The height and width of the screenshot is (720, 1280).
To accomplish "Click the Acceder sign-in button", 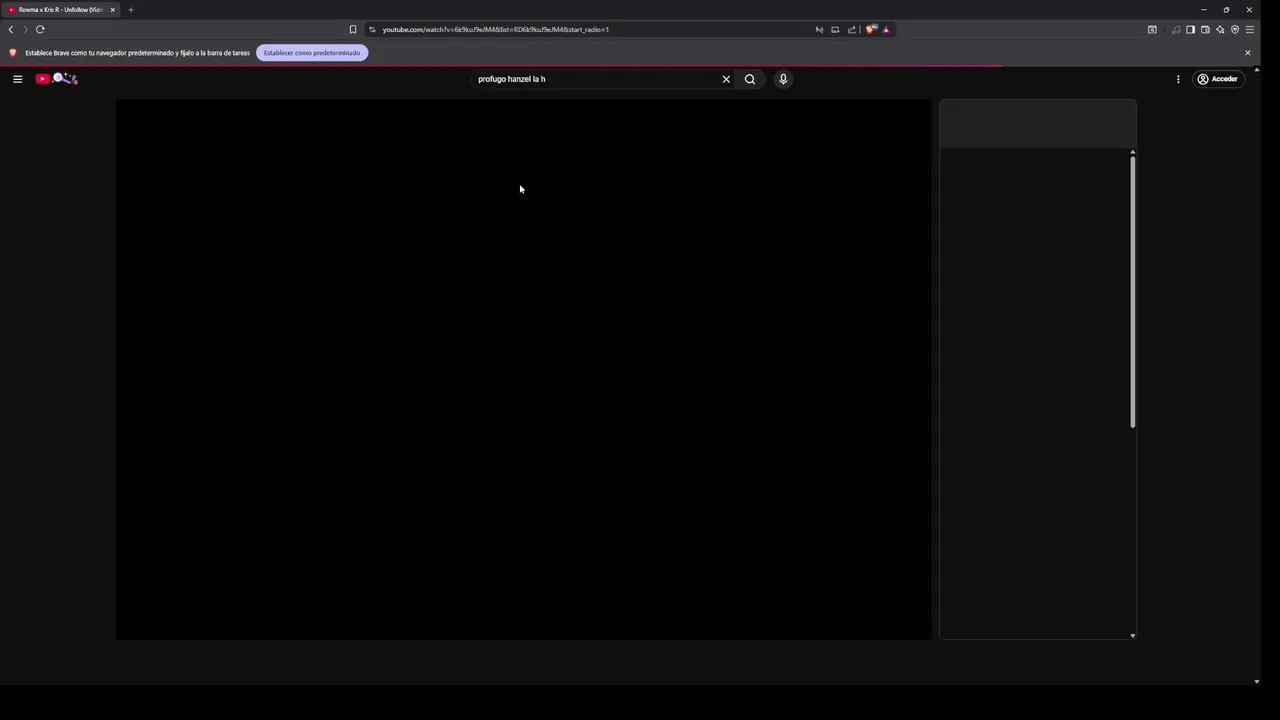I will pos(1217,79).
